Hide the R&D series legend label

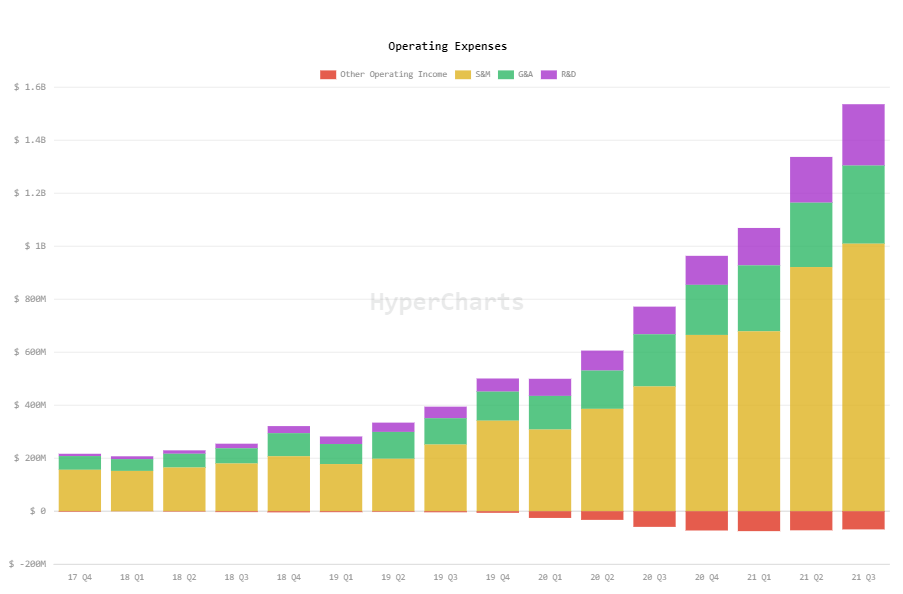pos(568,74)
